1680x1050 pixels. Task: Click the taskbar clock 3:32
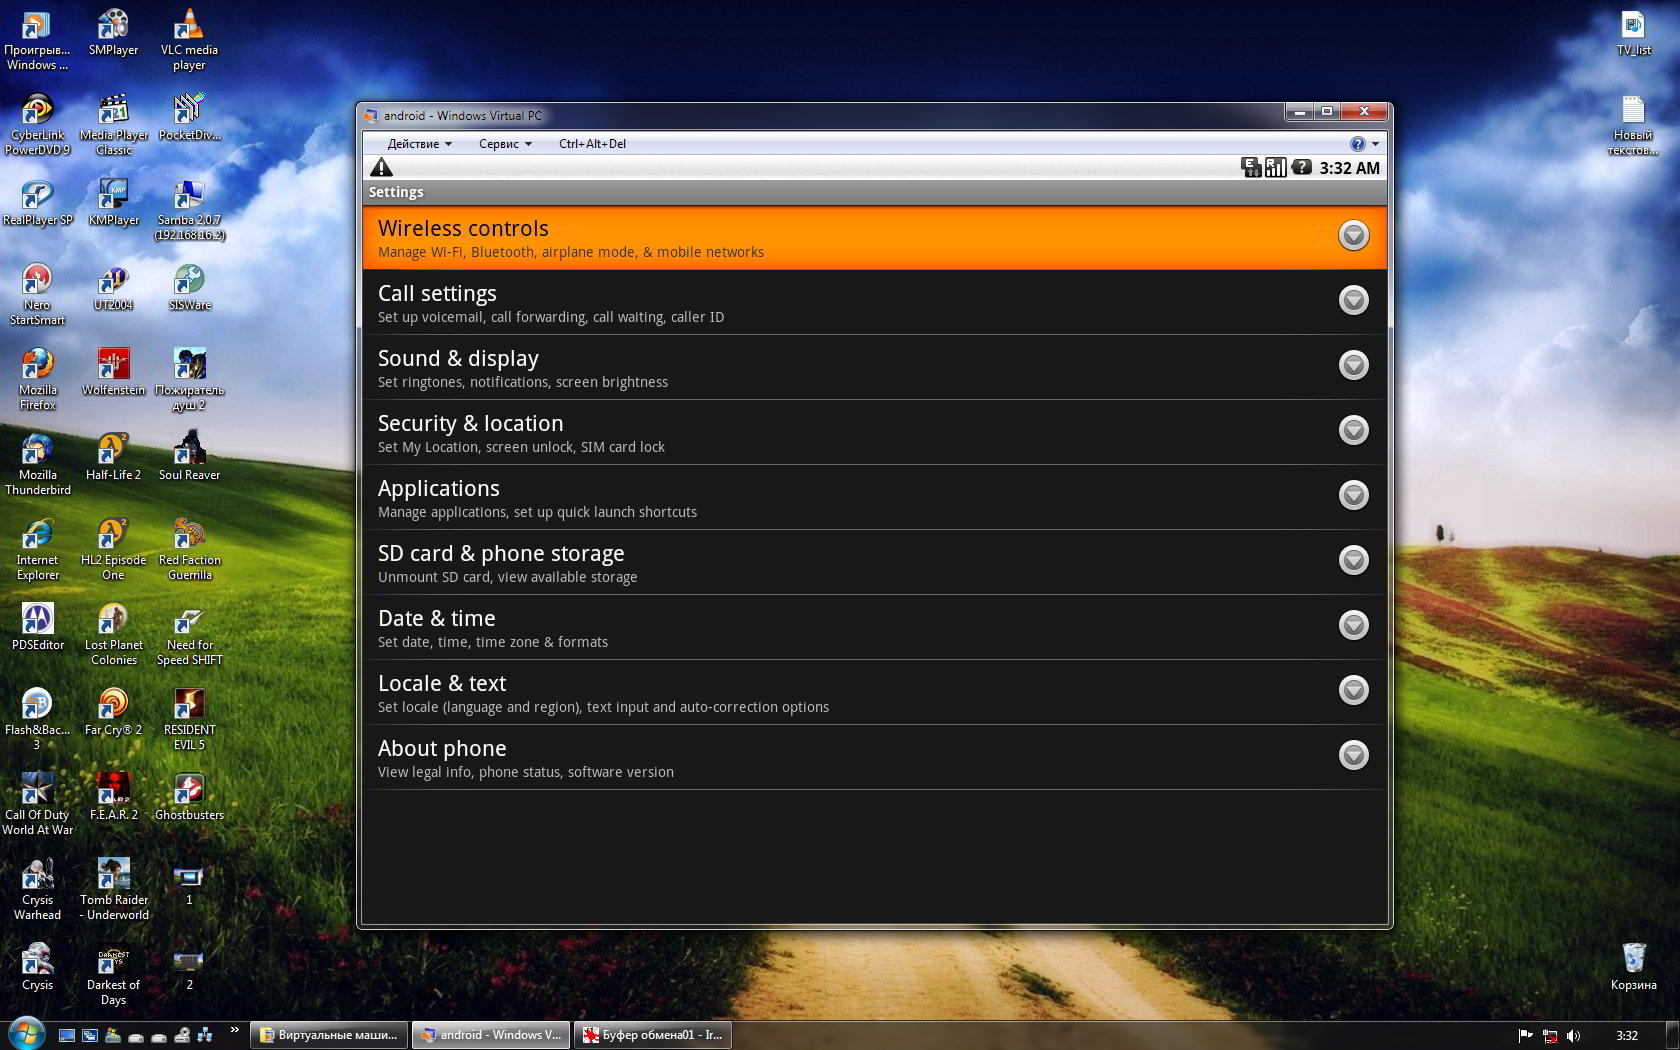(1627, 1036)
